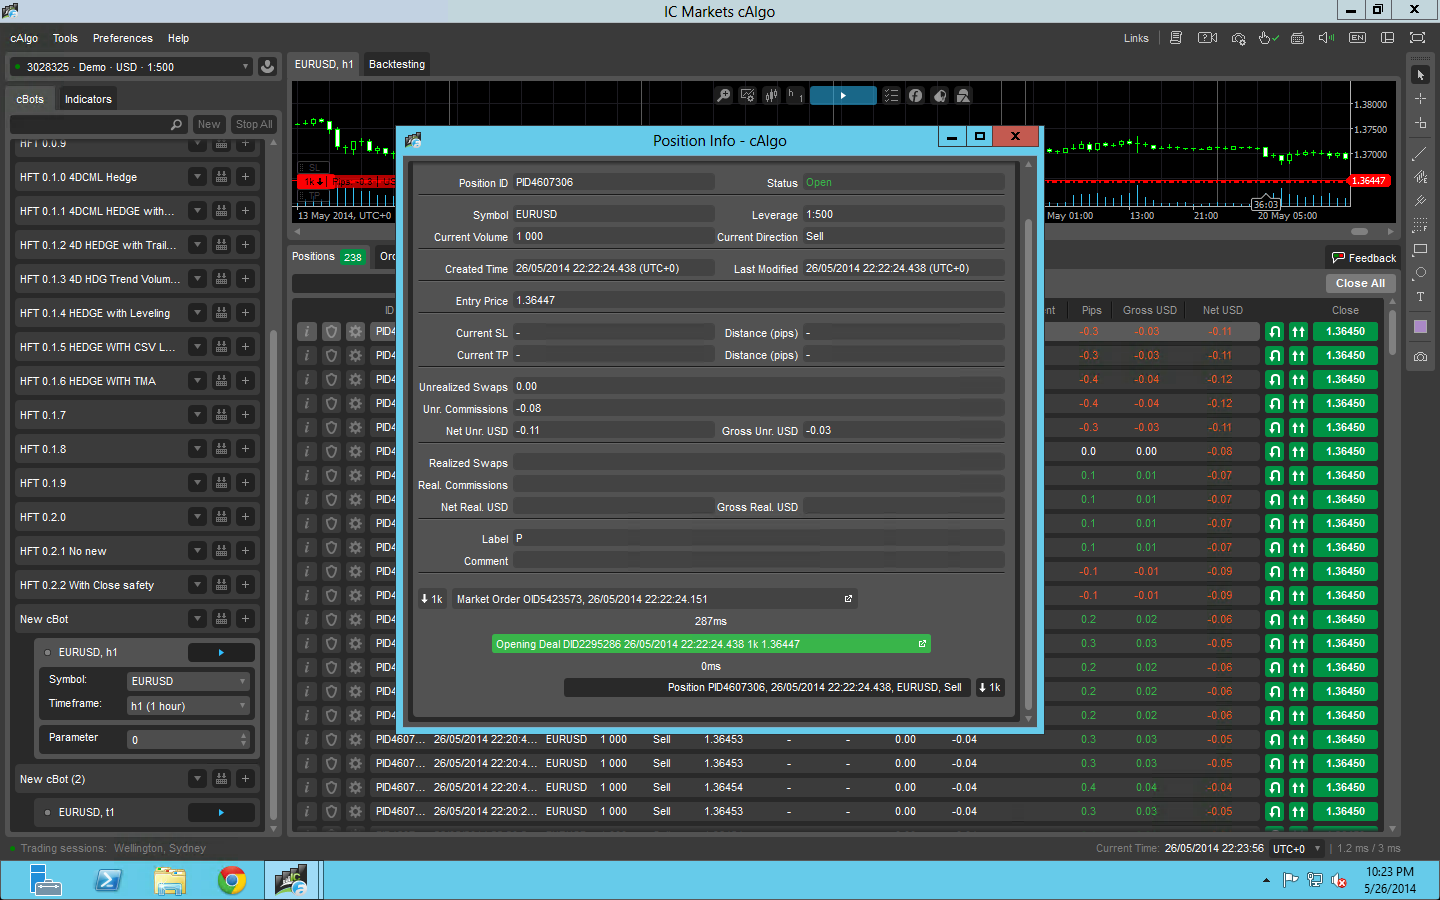Click the Links button in top bar
Viewport: 1440px width, 900px height.
click(x=1136, y=38)
